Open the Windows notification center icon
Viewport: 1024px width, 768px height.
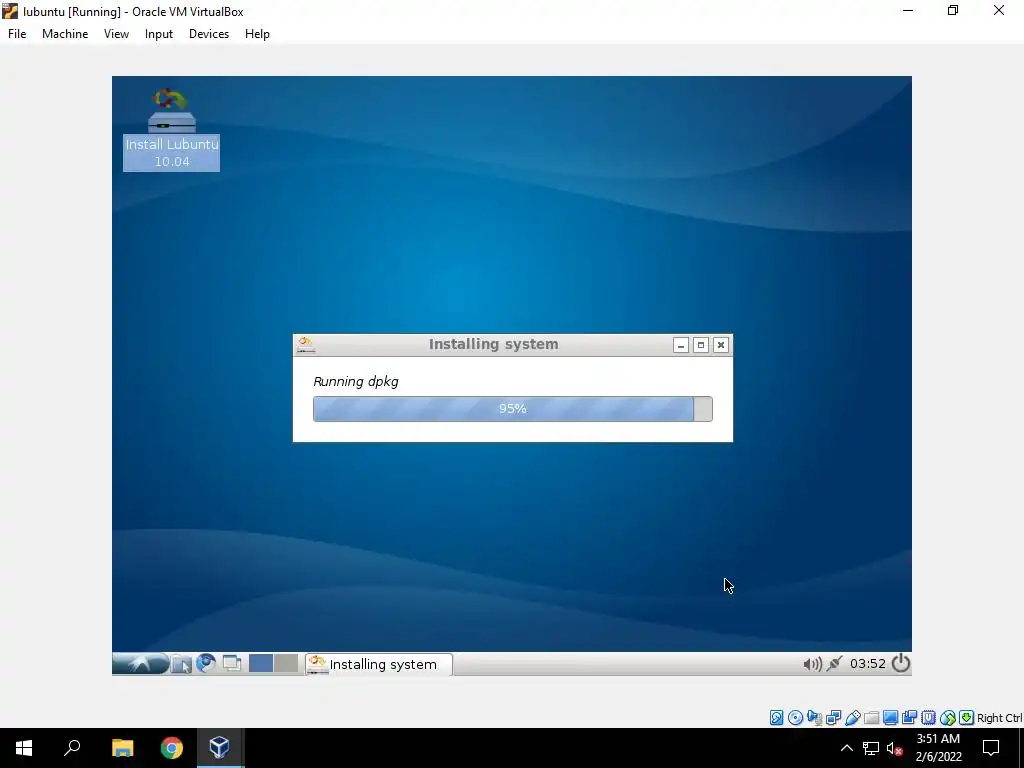pos(991,748)
